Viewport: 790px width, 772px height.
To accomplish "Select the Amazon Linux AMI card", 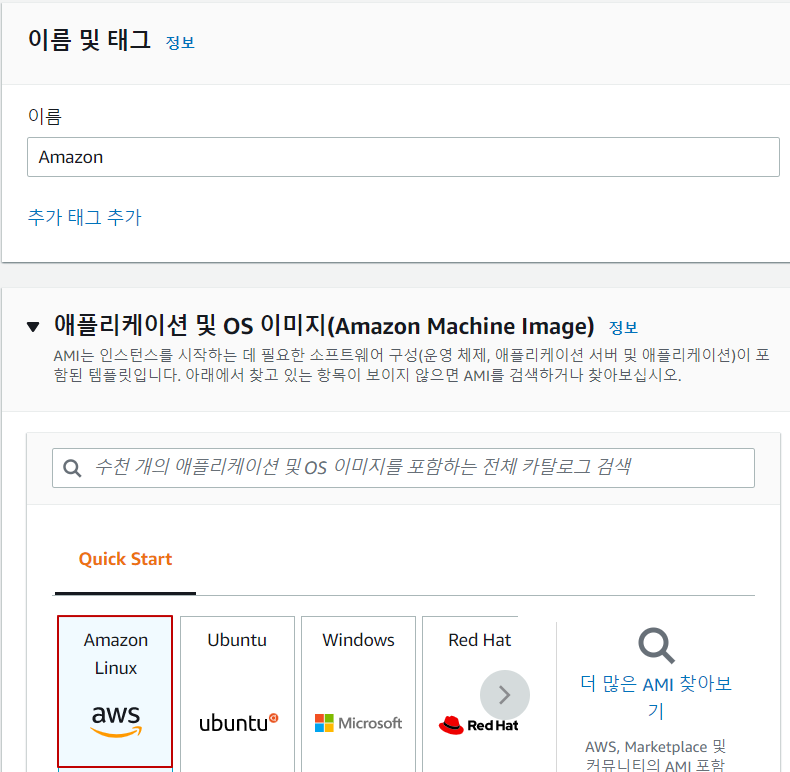I will point(115,691).
